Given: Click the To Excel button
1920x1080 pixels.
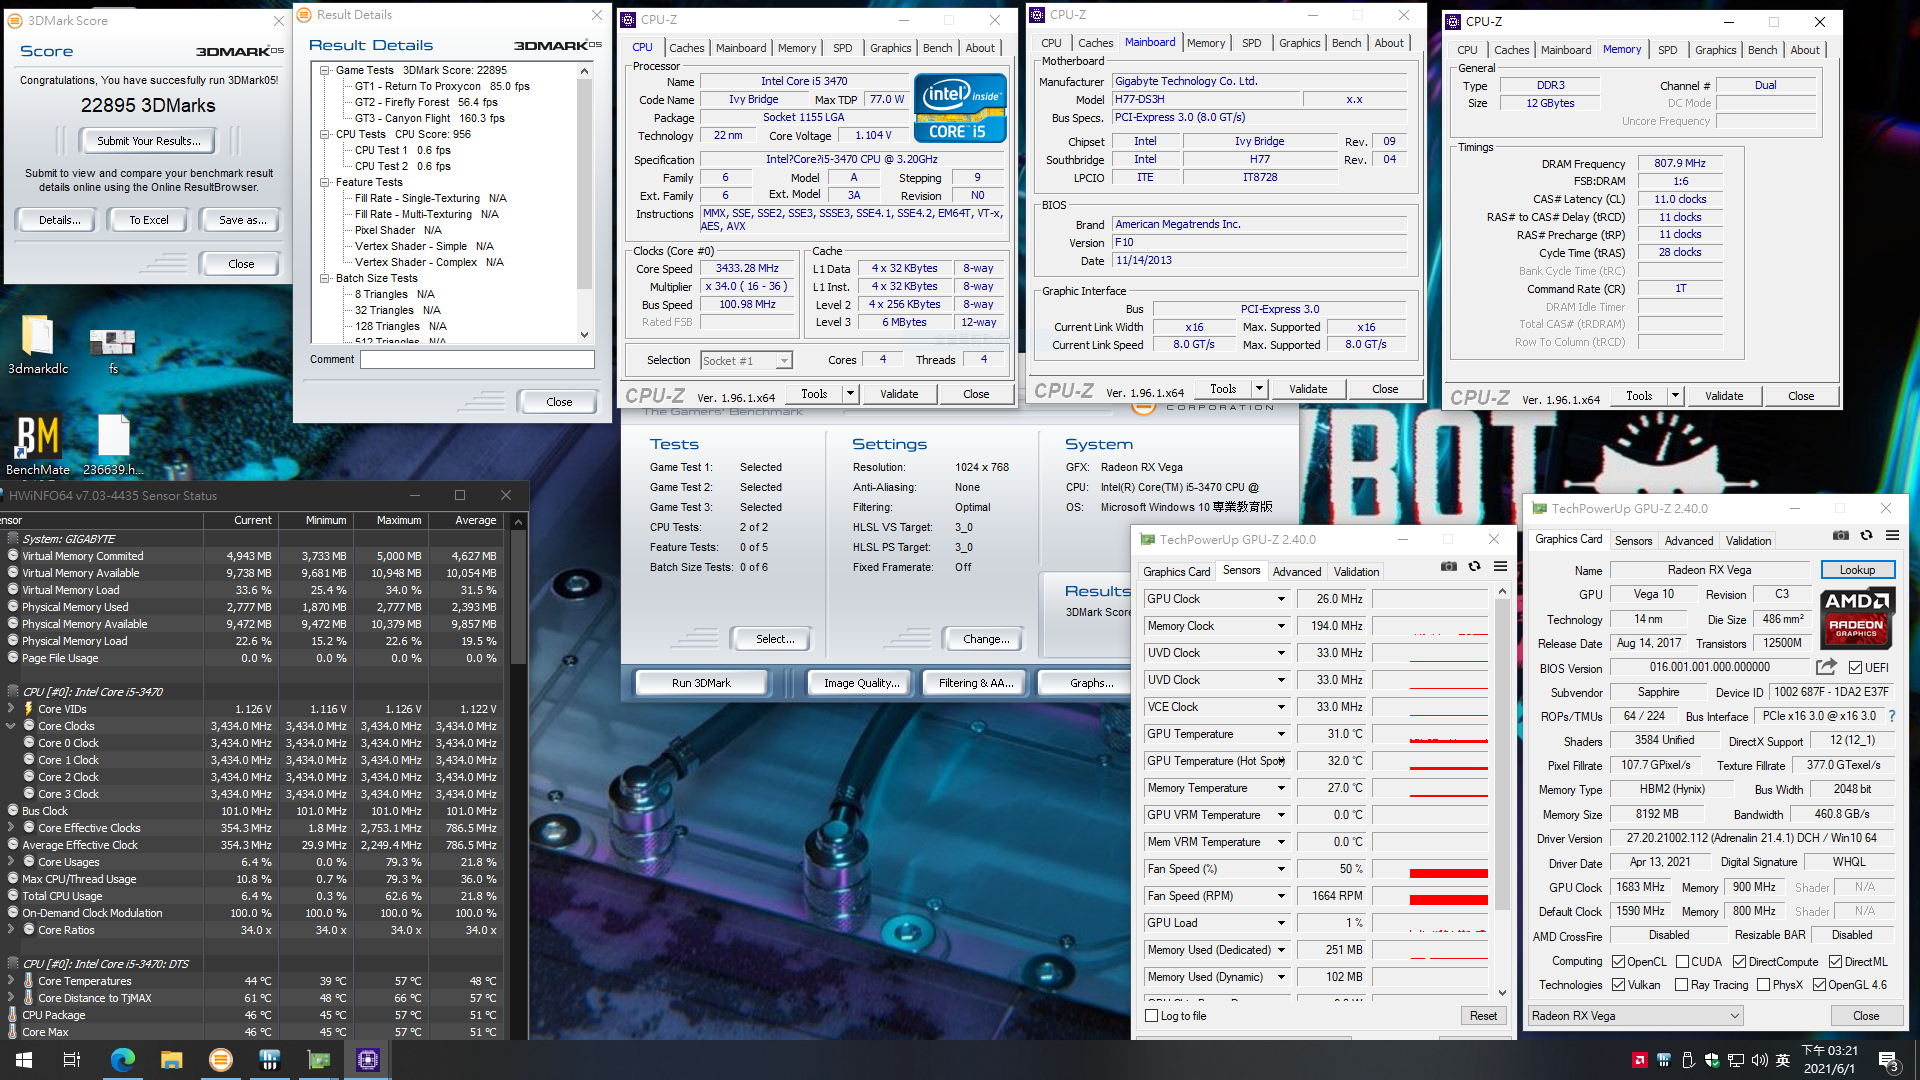Looking at the screenshot, I should (149, 220).
